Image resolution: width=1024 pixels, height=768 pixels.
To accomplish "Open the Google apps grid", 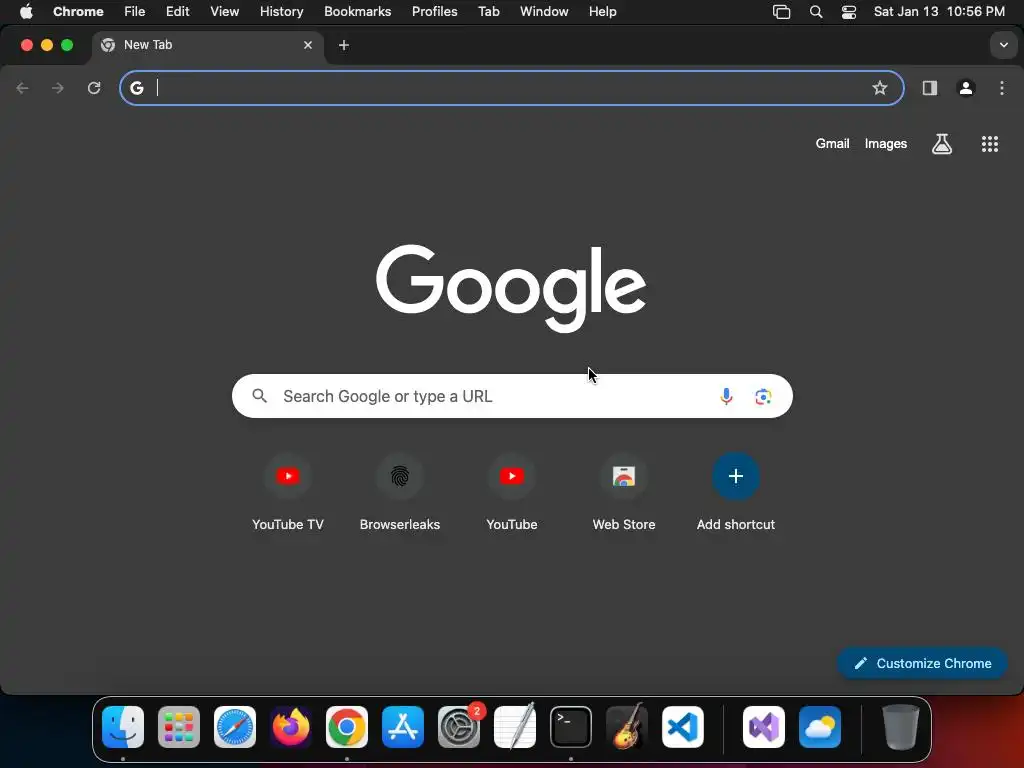I will (x=990, y=144).
